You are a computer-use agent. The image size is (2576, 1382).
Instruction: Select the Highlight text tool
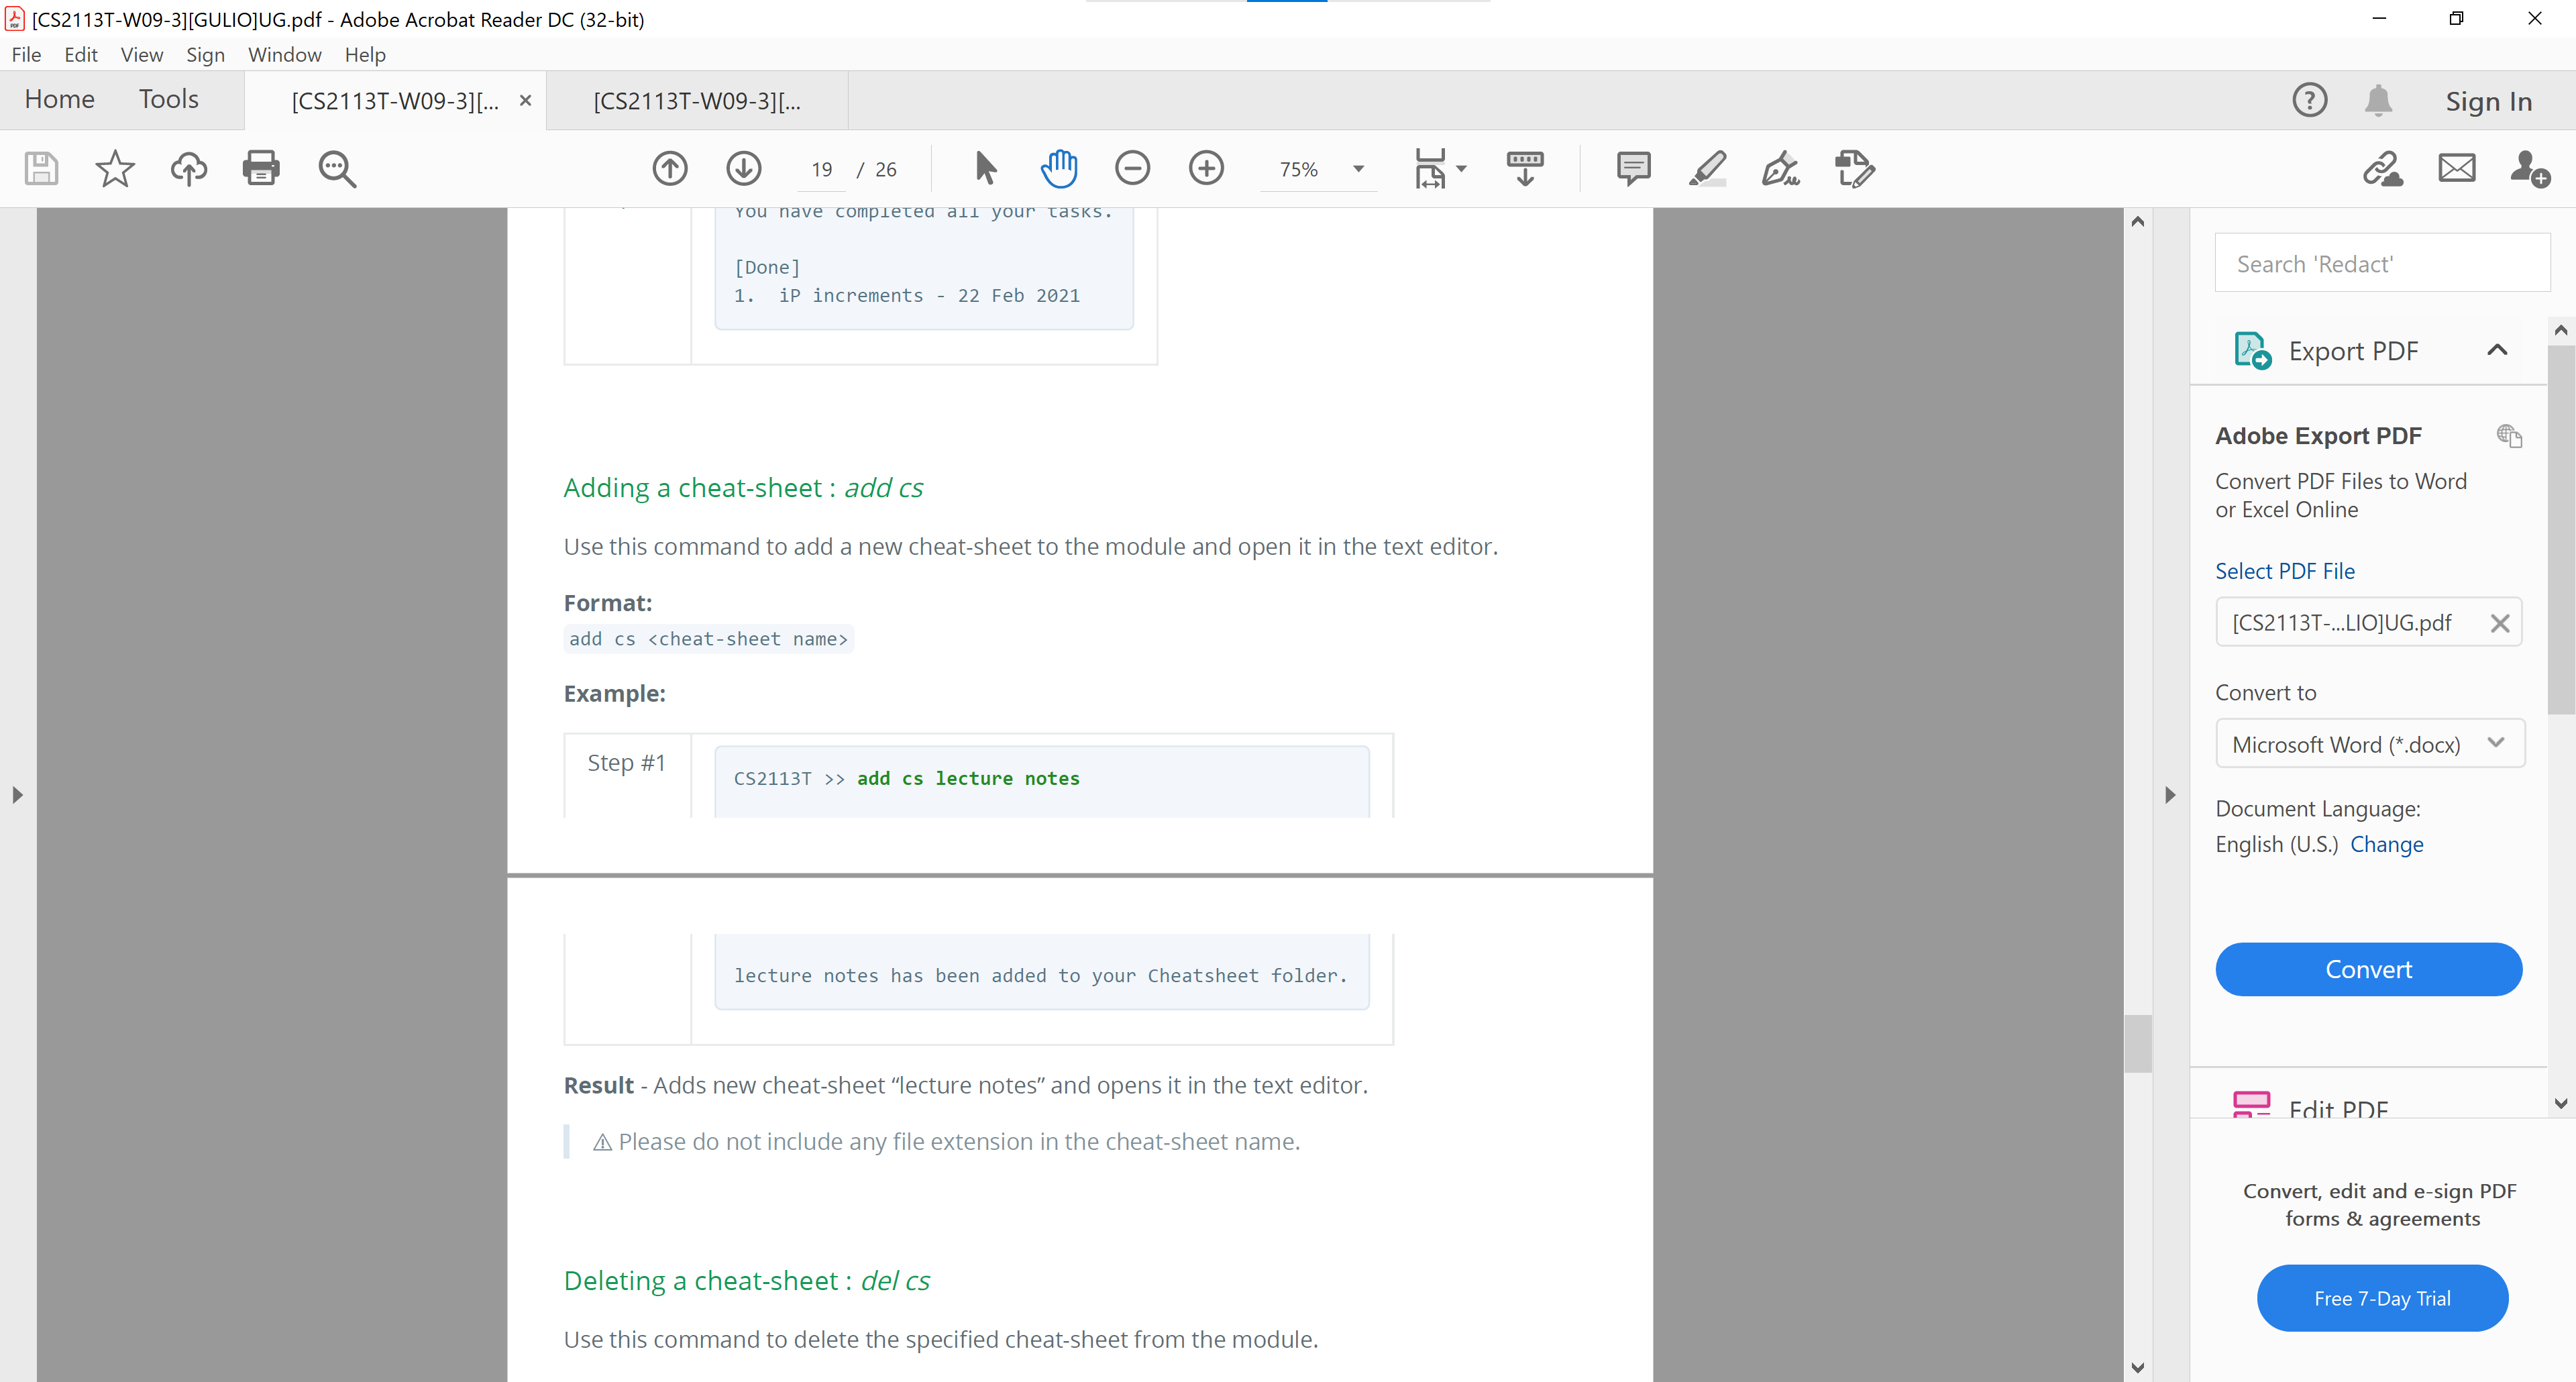point(1707,168)
